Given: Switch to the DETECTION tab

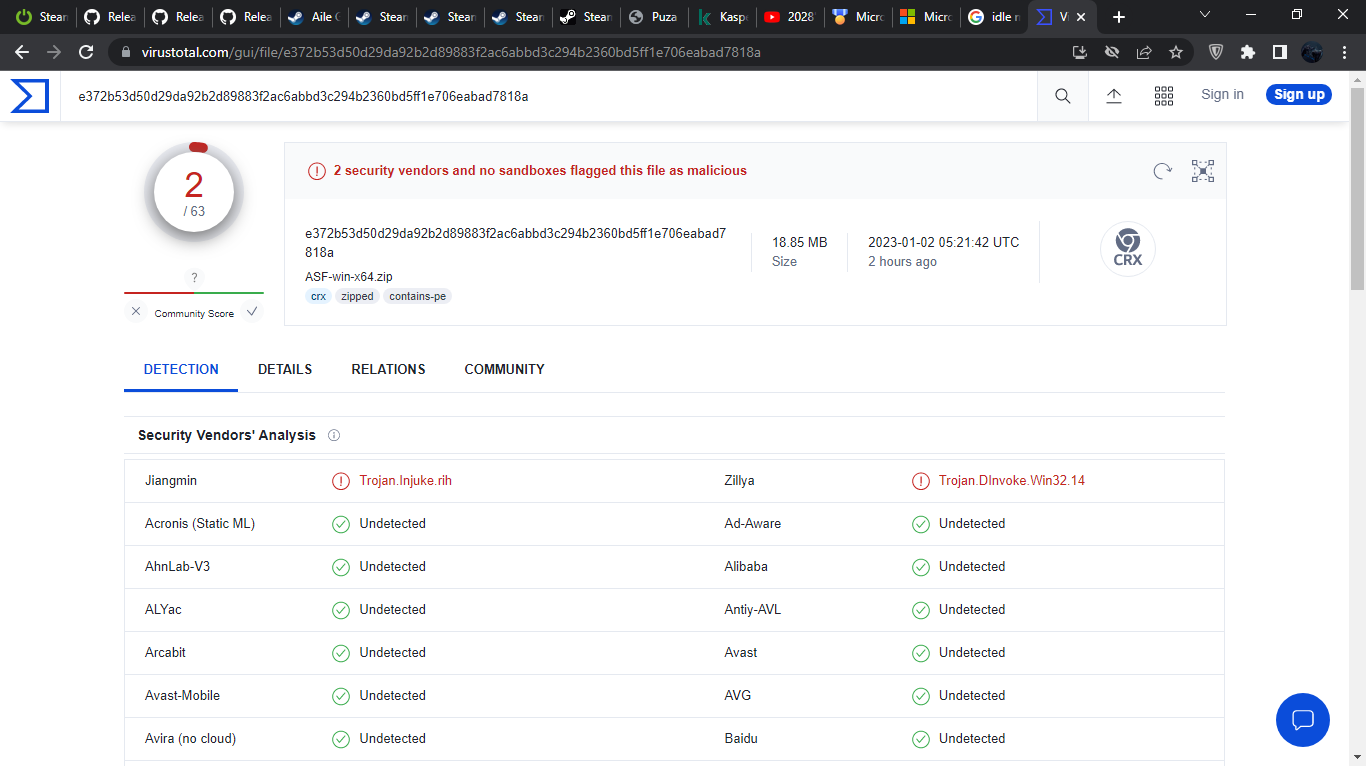Looking at the screenshot, I should point(181,370).
